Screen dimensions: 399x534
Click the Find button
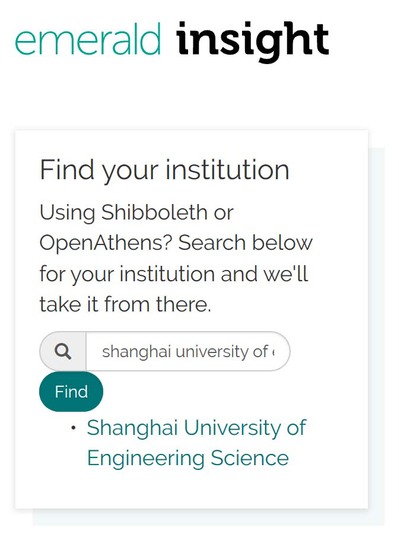(x=71, y=392)
